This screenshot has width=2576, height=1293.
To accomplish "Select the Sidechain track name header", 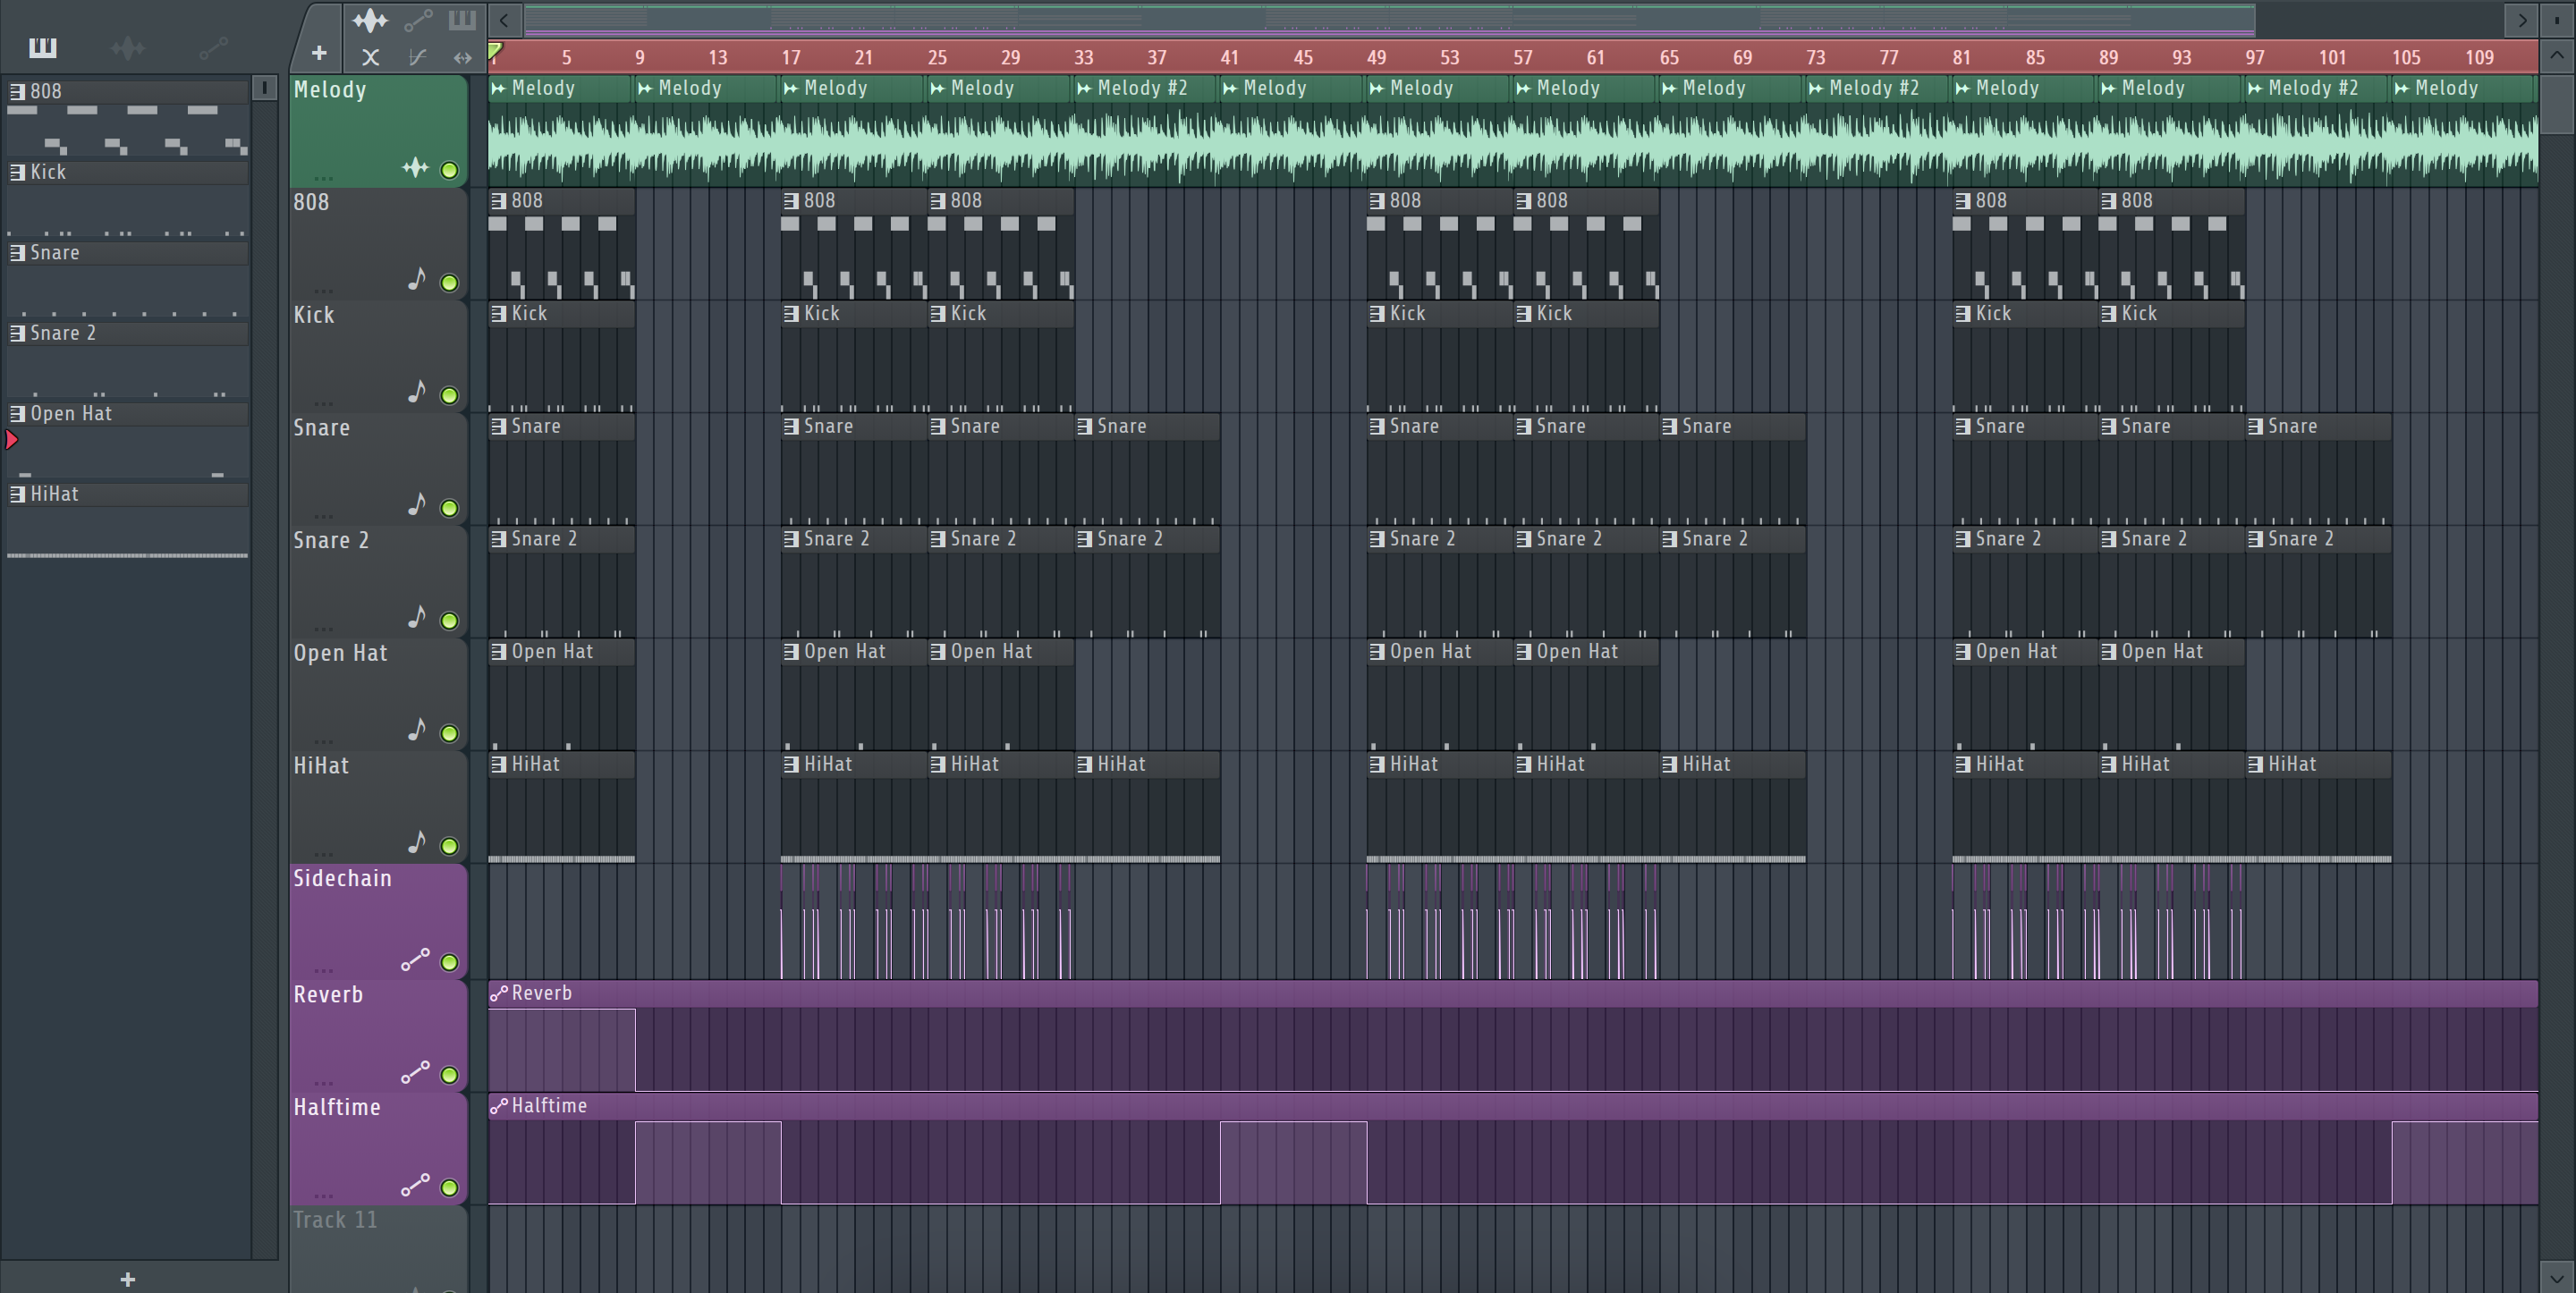I will click(342, 878).
